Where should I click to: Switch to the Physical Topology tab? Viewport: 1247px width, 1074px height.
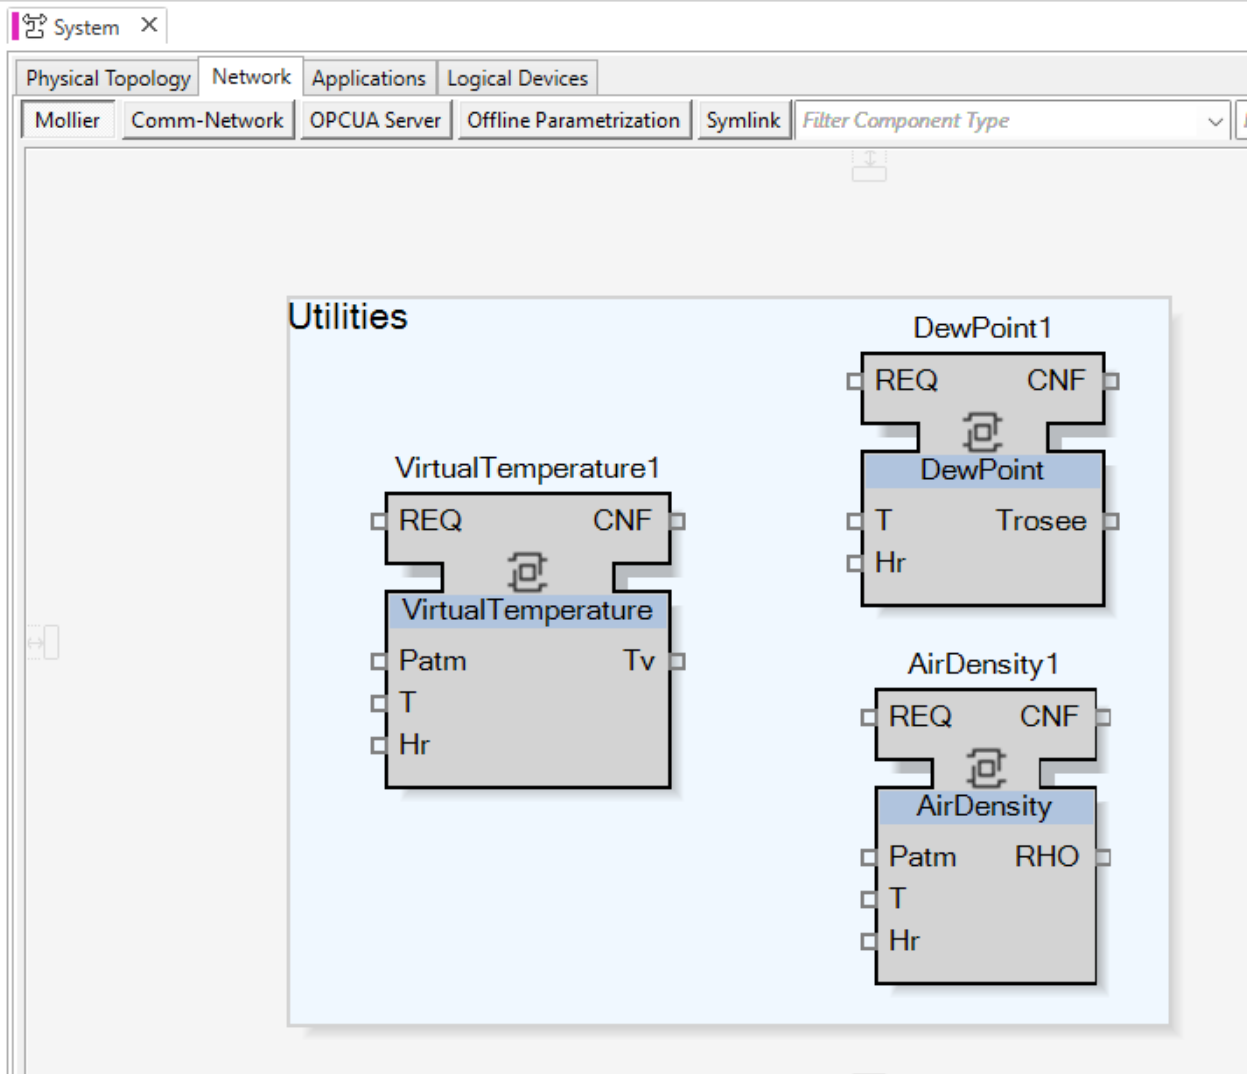(108, 78)
